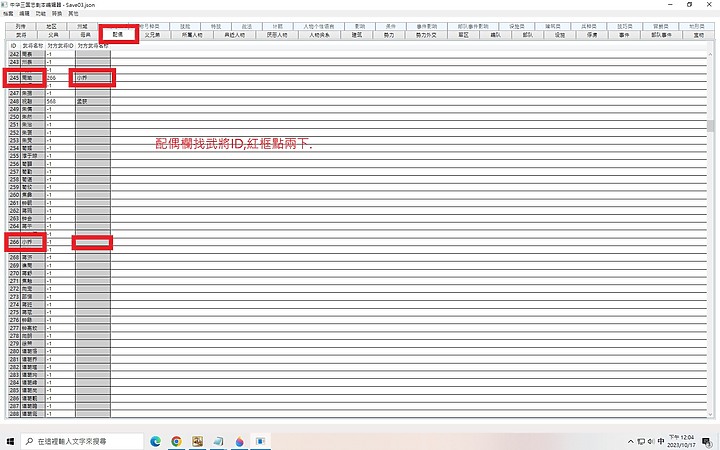Image resolution: width=720 pixels, height=450 pixels.
Task: Switch to the 建築 tab
Action: (x=357, y=35)
